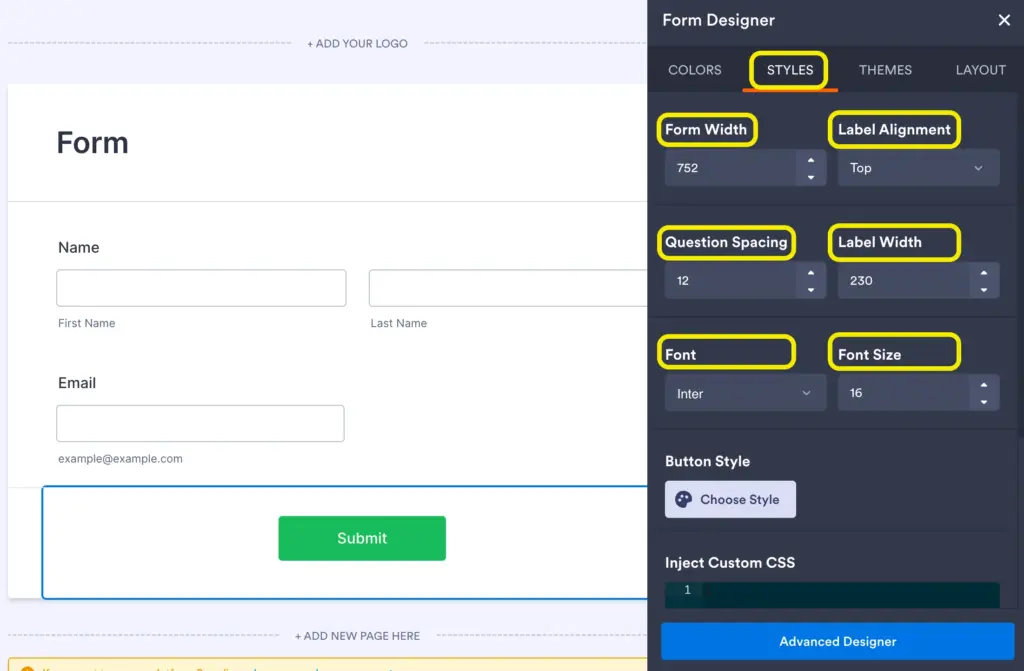Increase Font Size using the up arrow
Image resolution: width=1024 pixels, height=671 pixels.
point(984,387)
